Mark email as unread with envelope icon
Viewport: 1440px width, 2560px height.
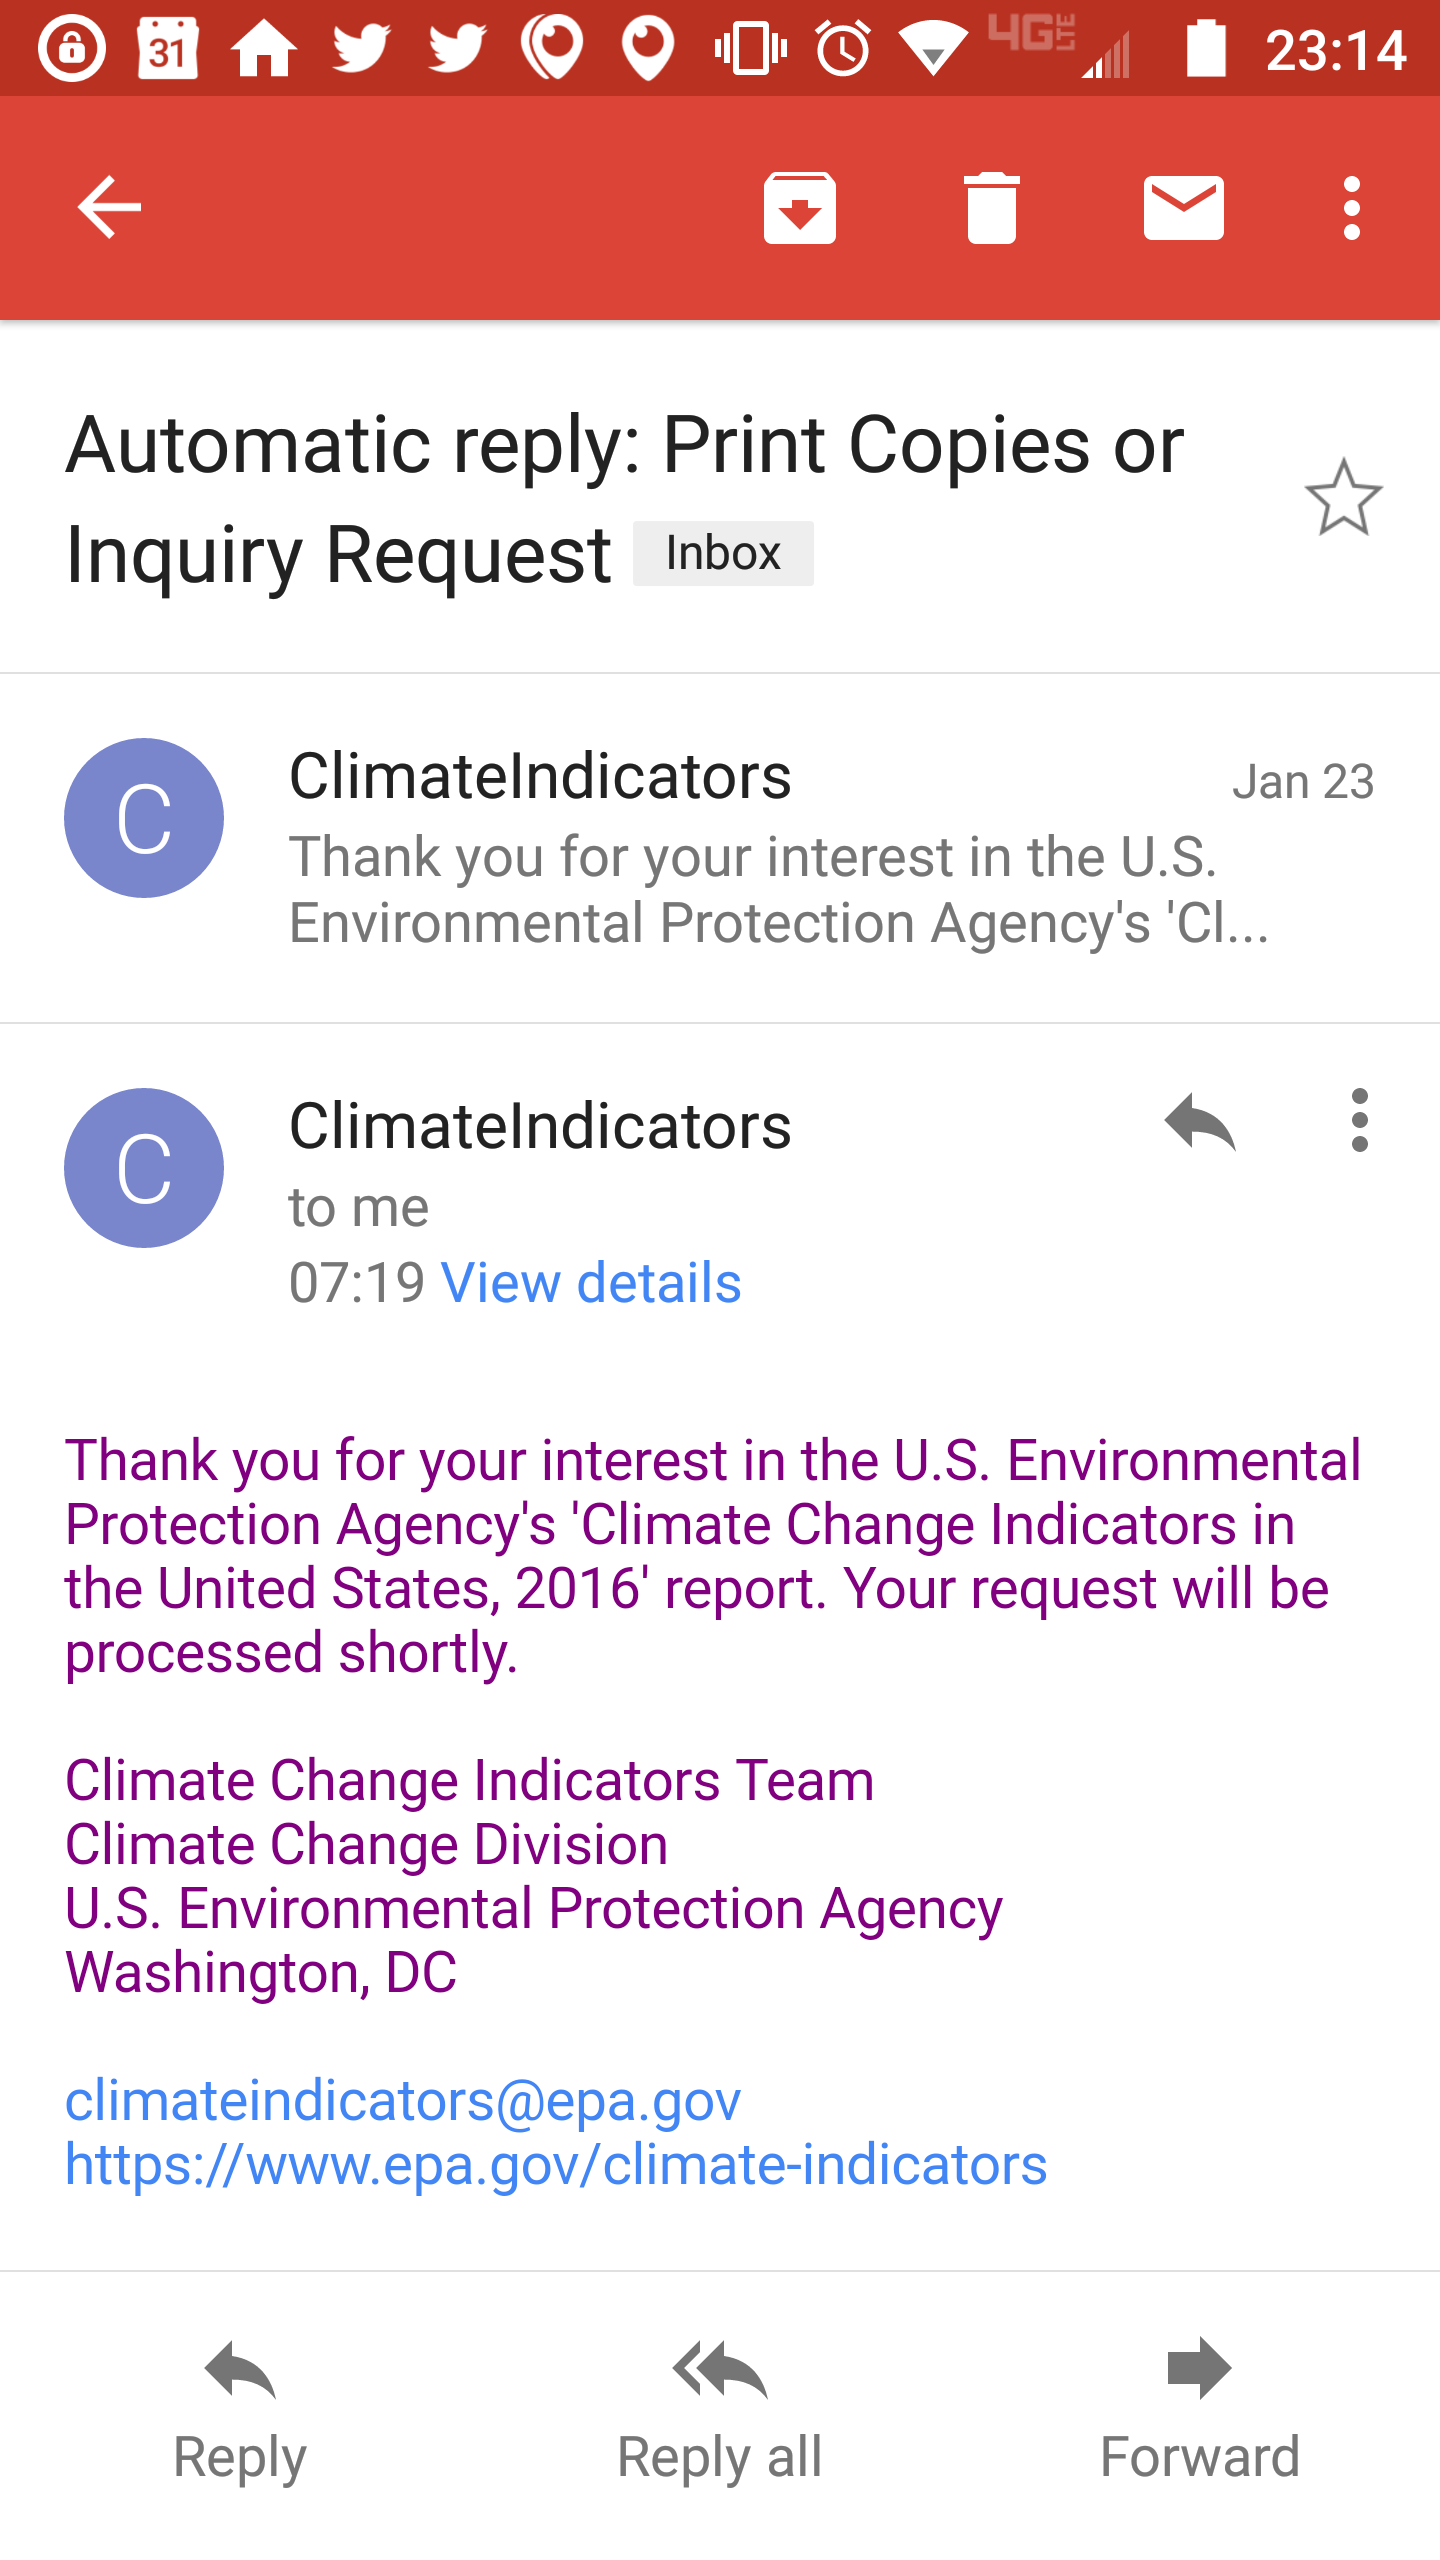1183,208
